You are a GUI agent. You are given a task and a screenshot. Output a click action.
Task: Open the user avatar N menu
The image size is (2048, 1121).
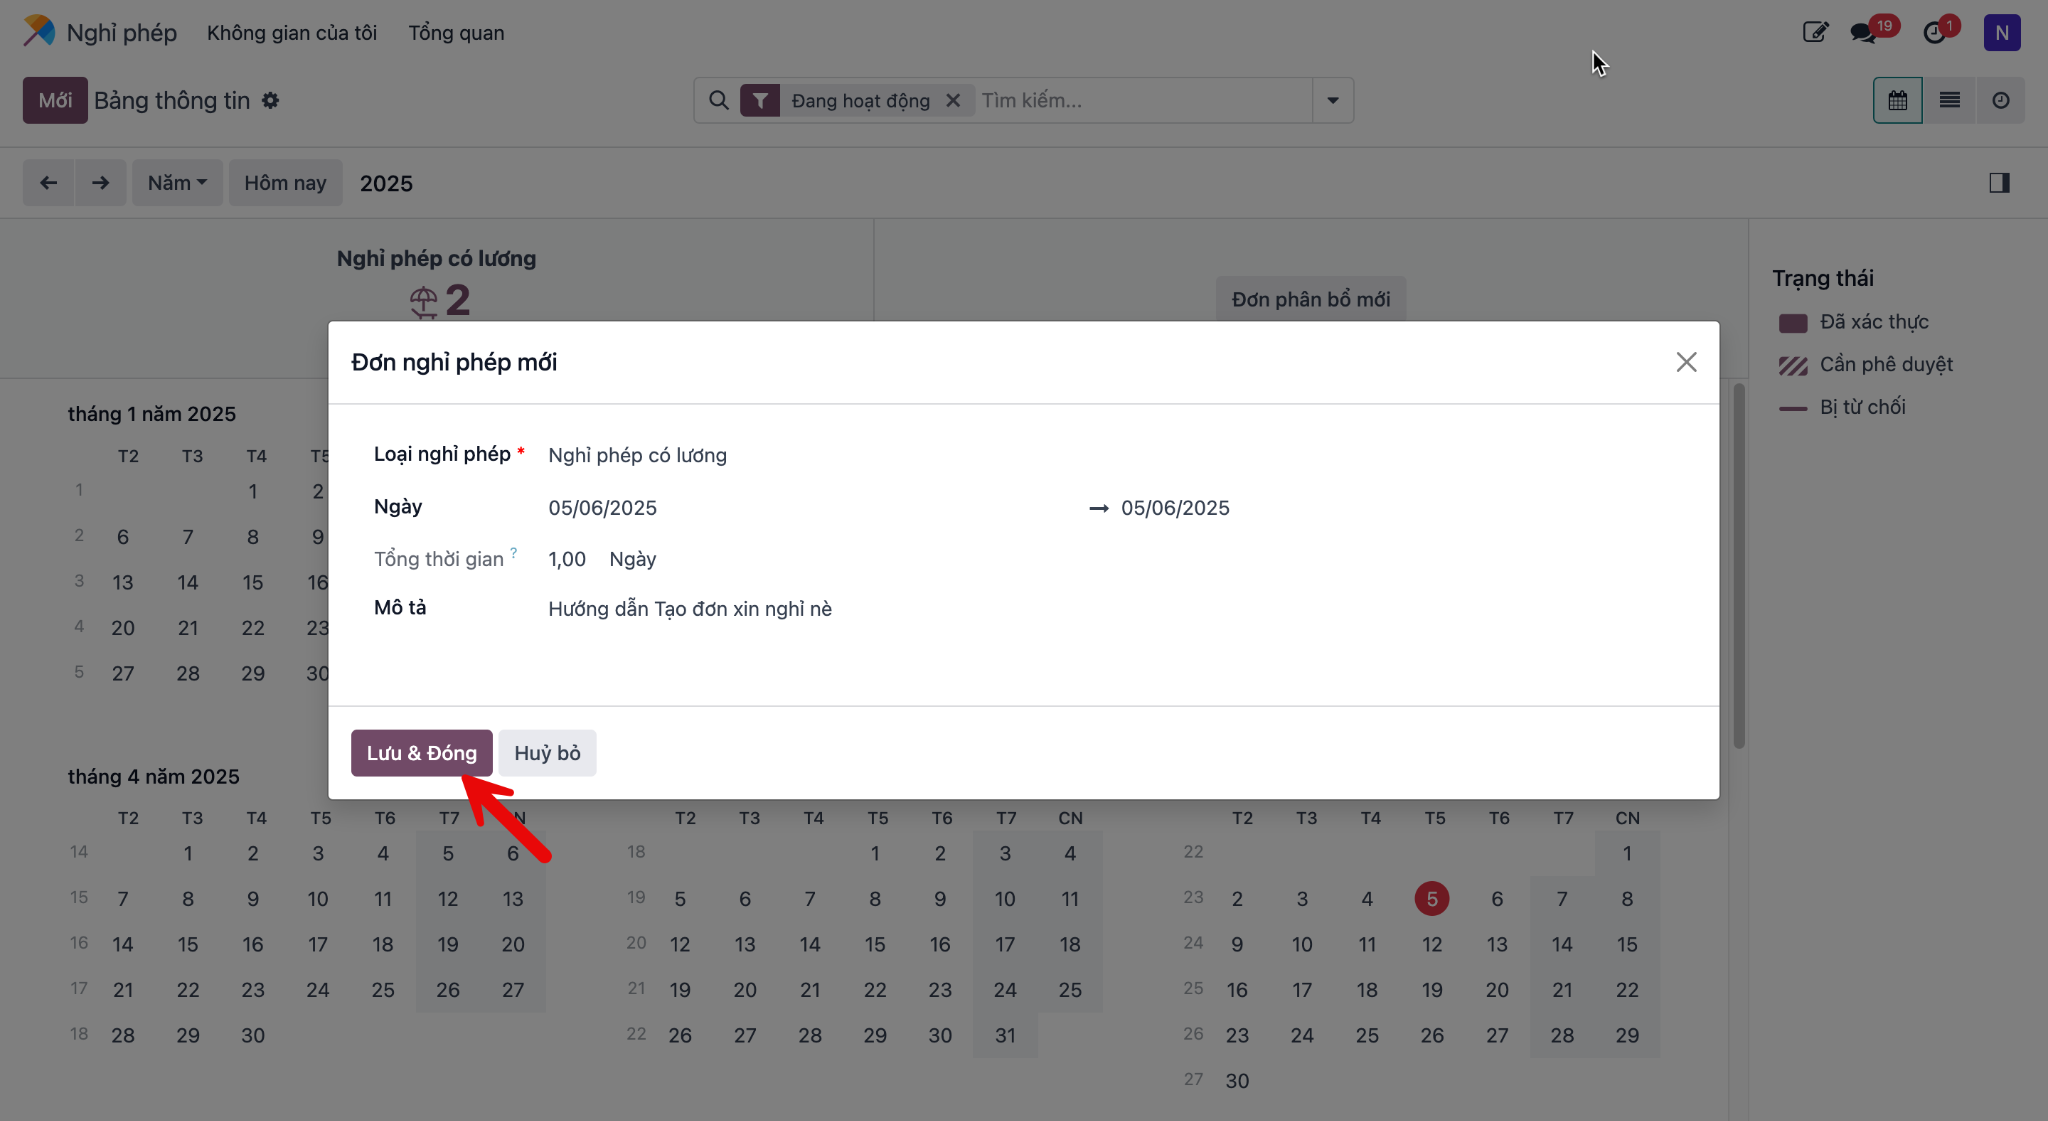coord(2002,32)
